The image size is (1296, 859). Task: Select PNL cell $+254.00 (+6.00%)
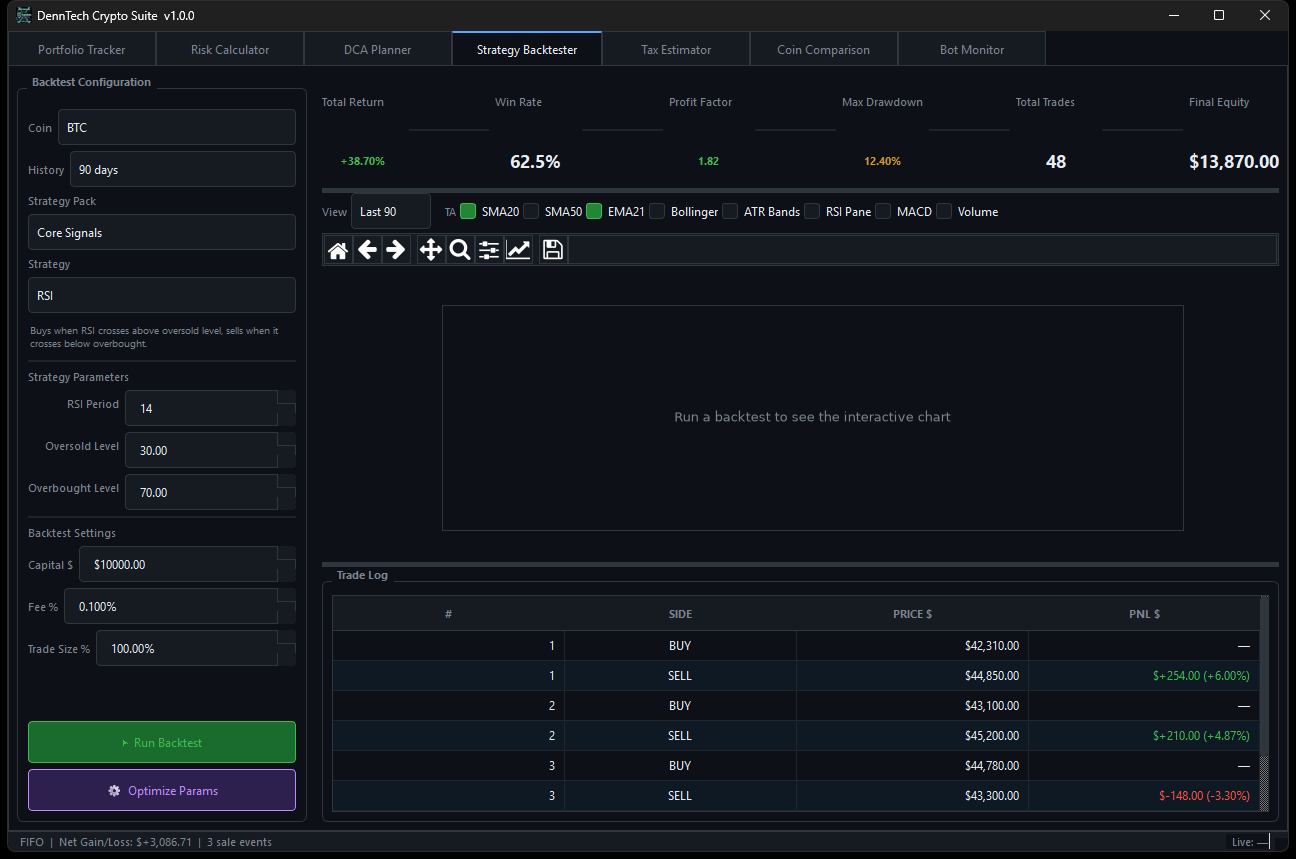click(x=1144, y=676)
